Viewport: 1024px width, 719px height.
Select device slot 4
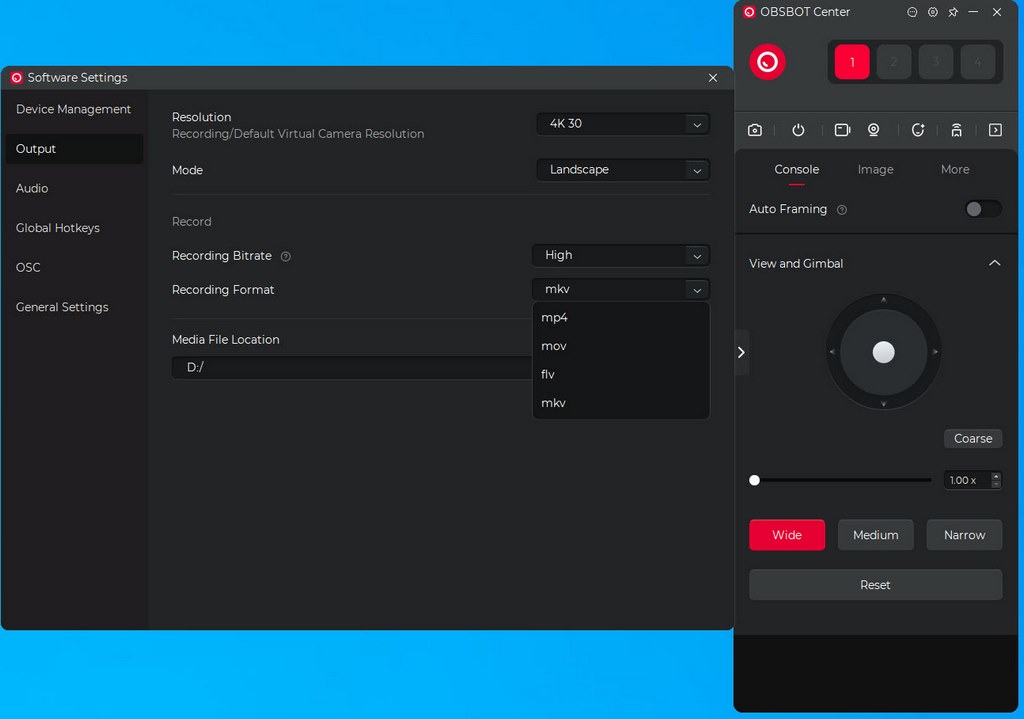[977, 62]
